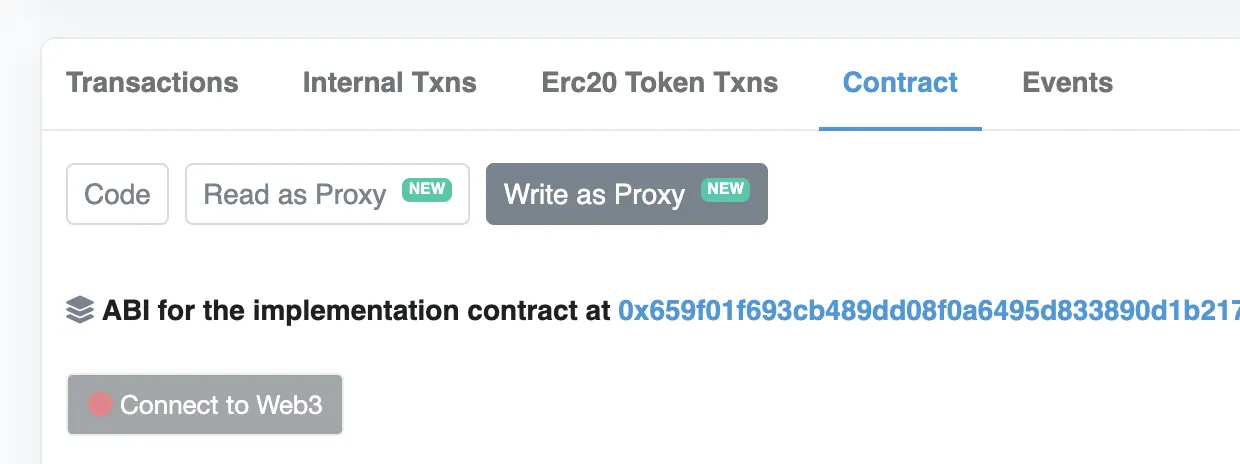Click the empty gray area above the card
The height and width of the screenshot is (464, 1240).
[600, 18]
